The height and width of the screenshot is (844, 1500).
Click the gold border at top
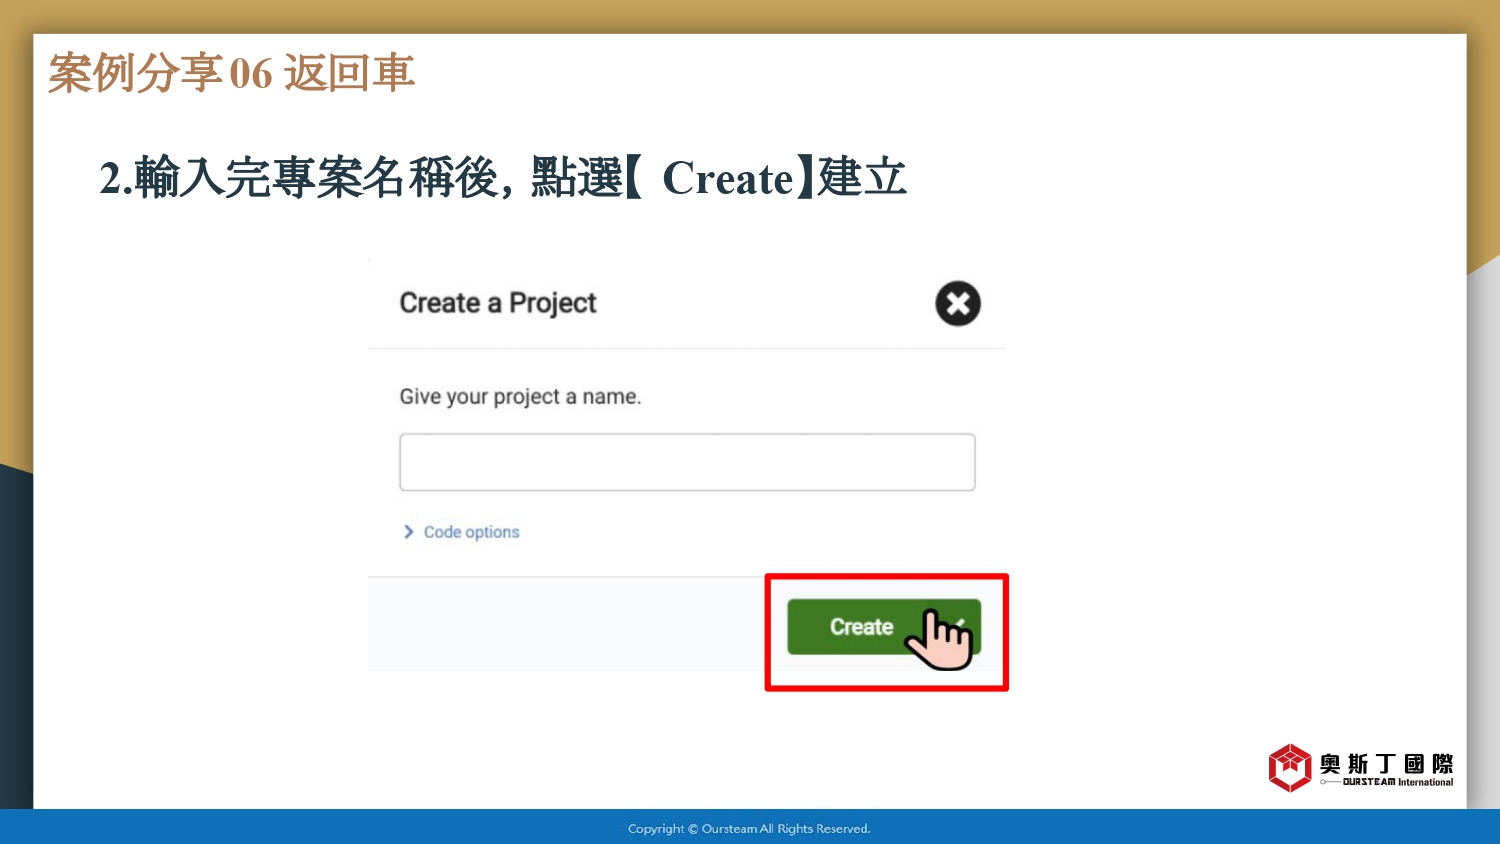[750, 16]
